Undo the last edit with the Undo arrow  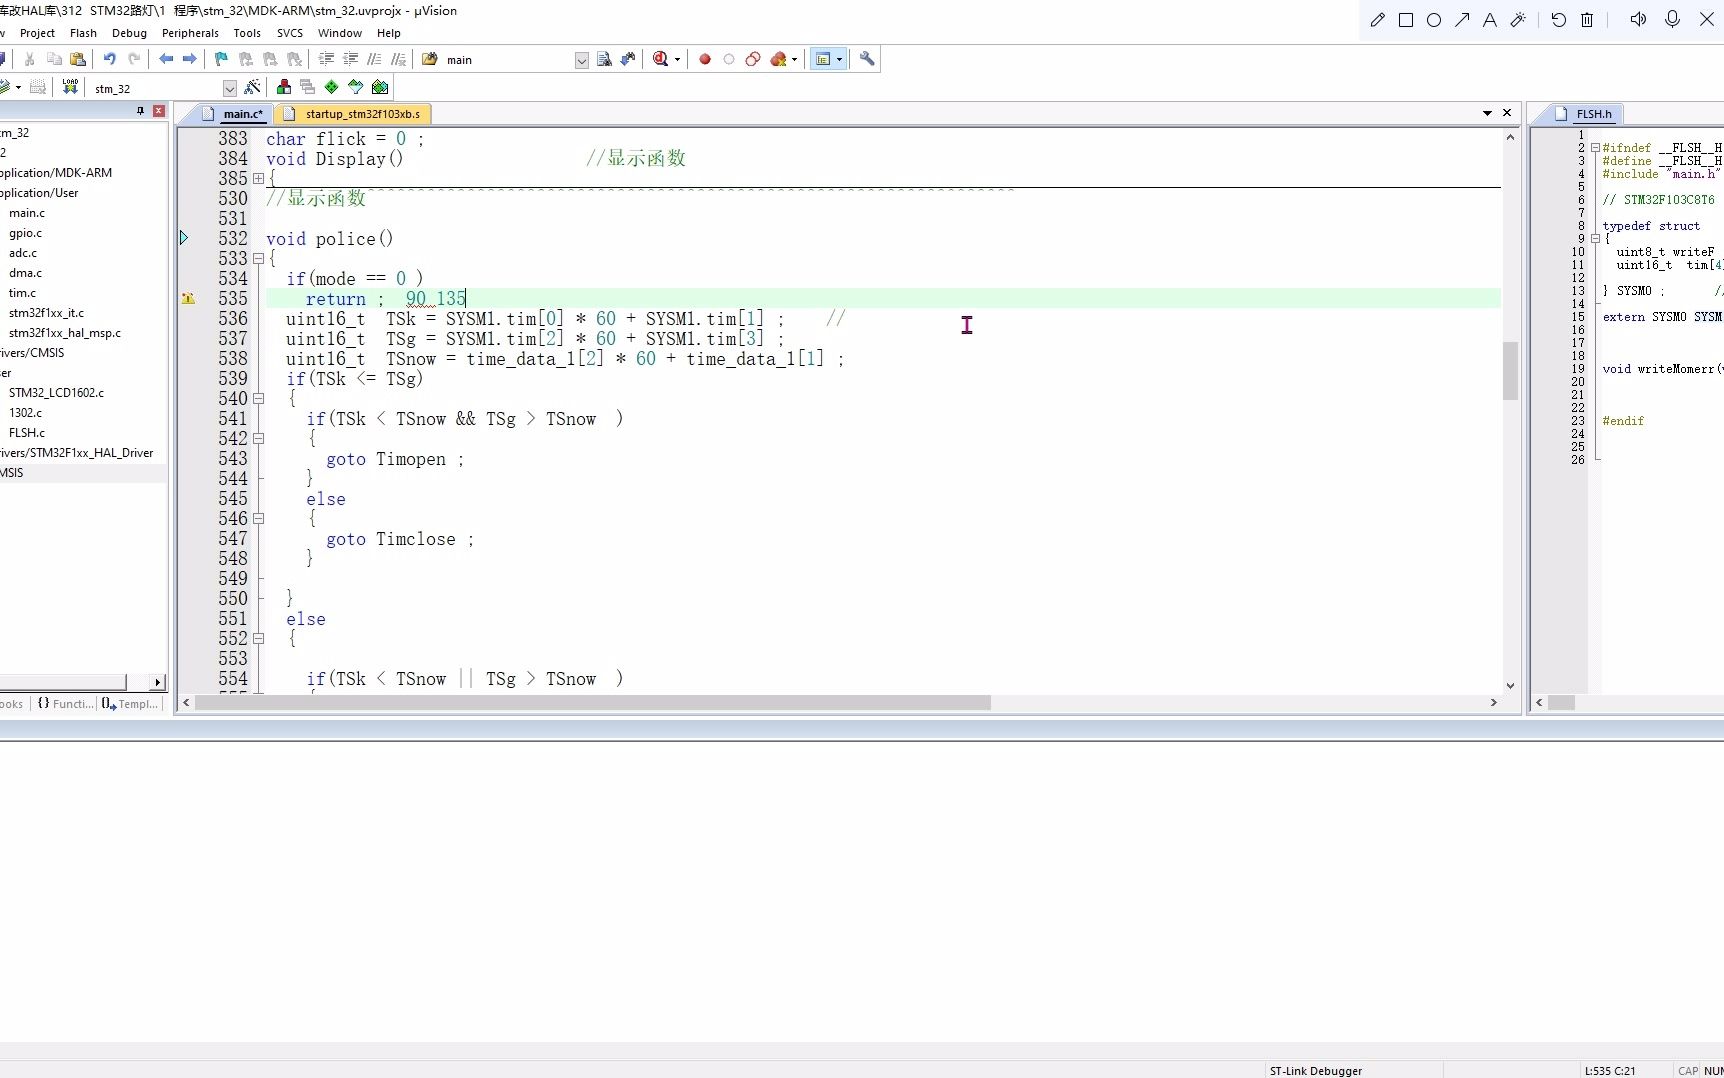coord(110,59)
